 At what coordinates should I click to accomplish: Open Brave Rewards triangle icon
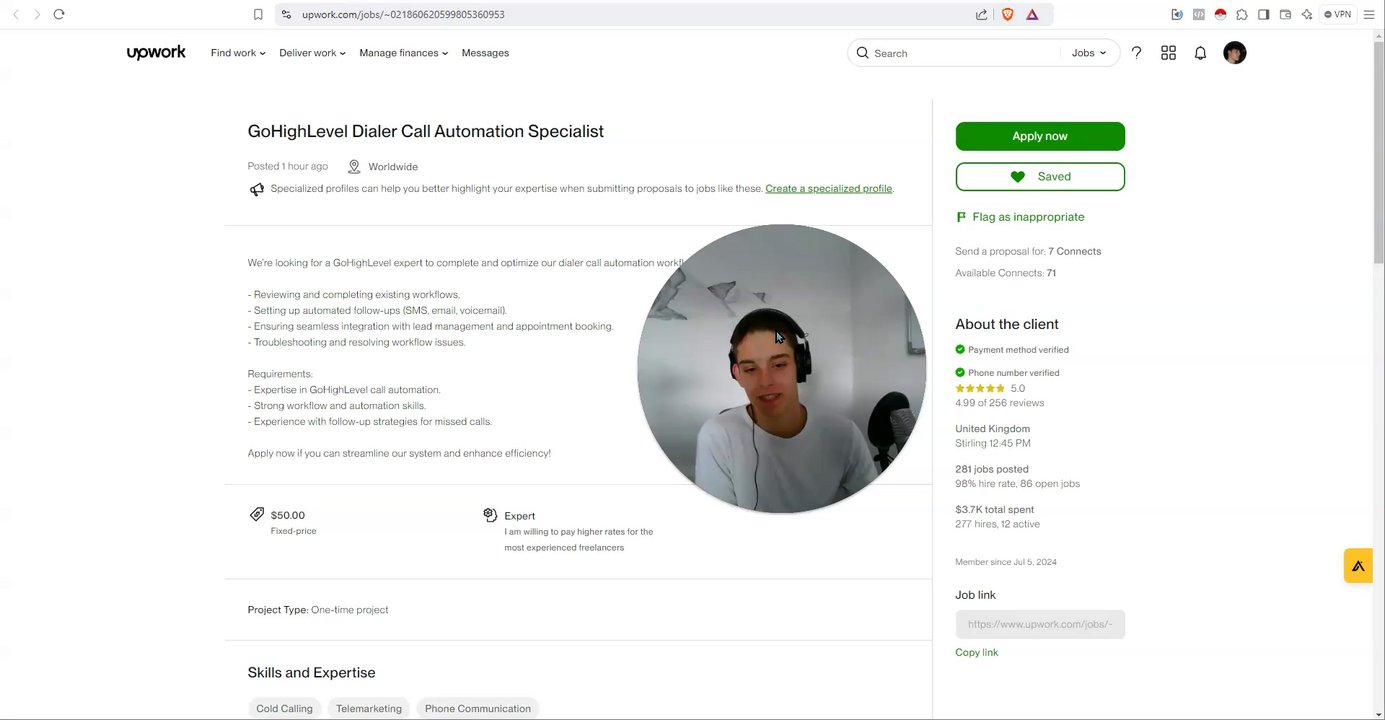pos(1032,14)
